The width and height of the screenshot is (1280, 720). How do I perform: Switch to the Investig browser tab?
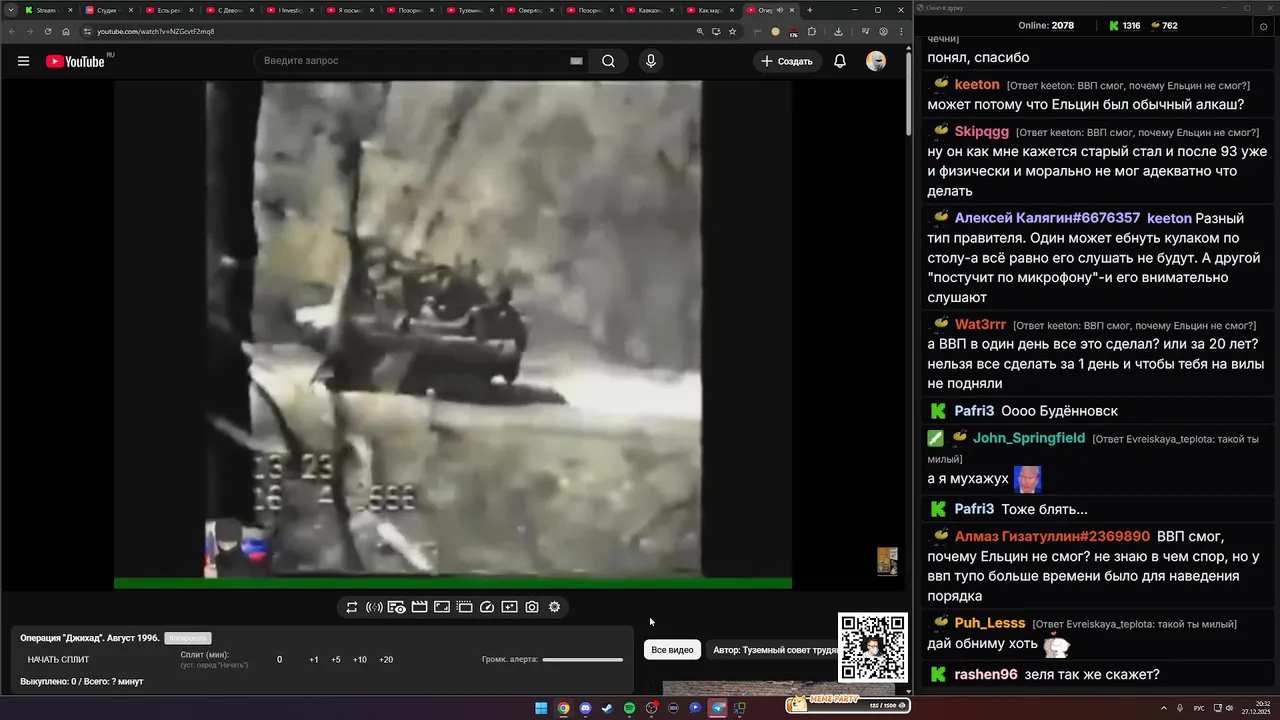289,10
